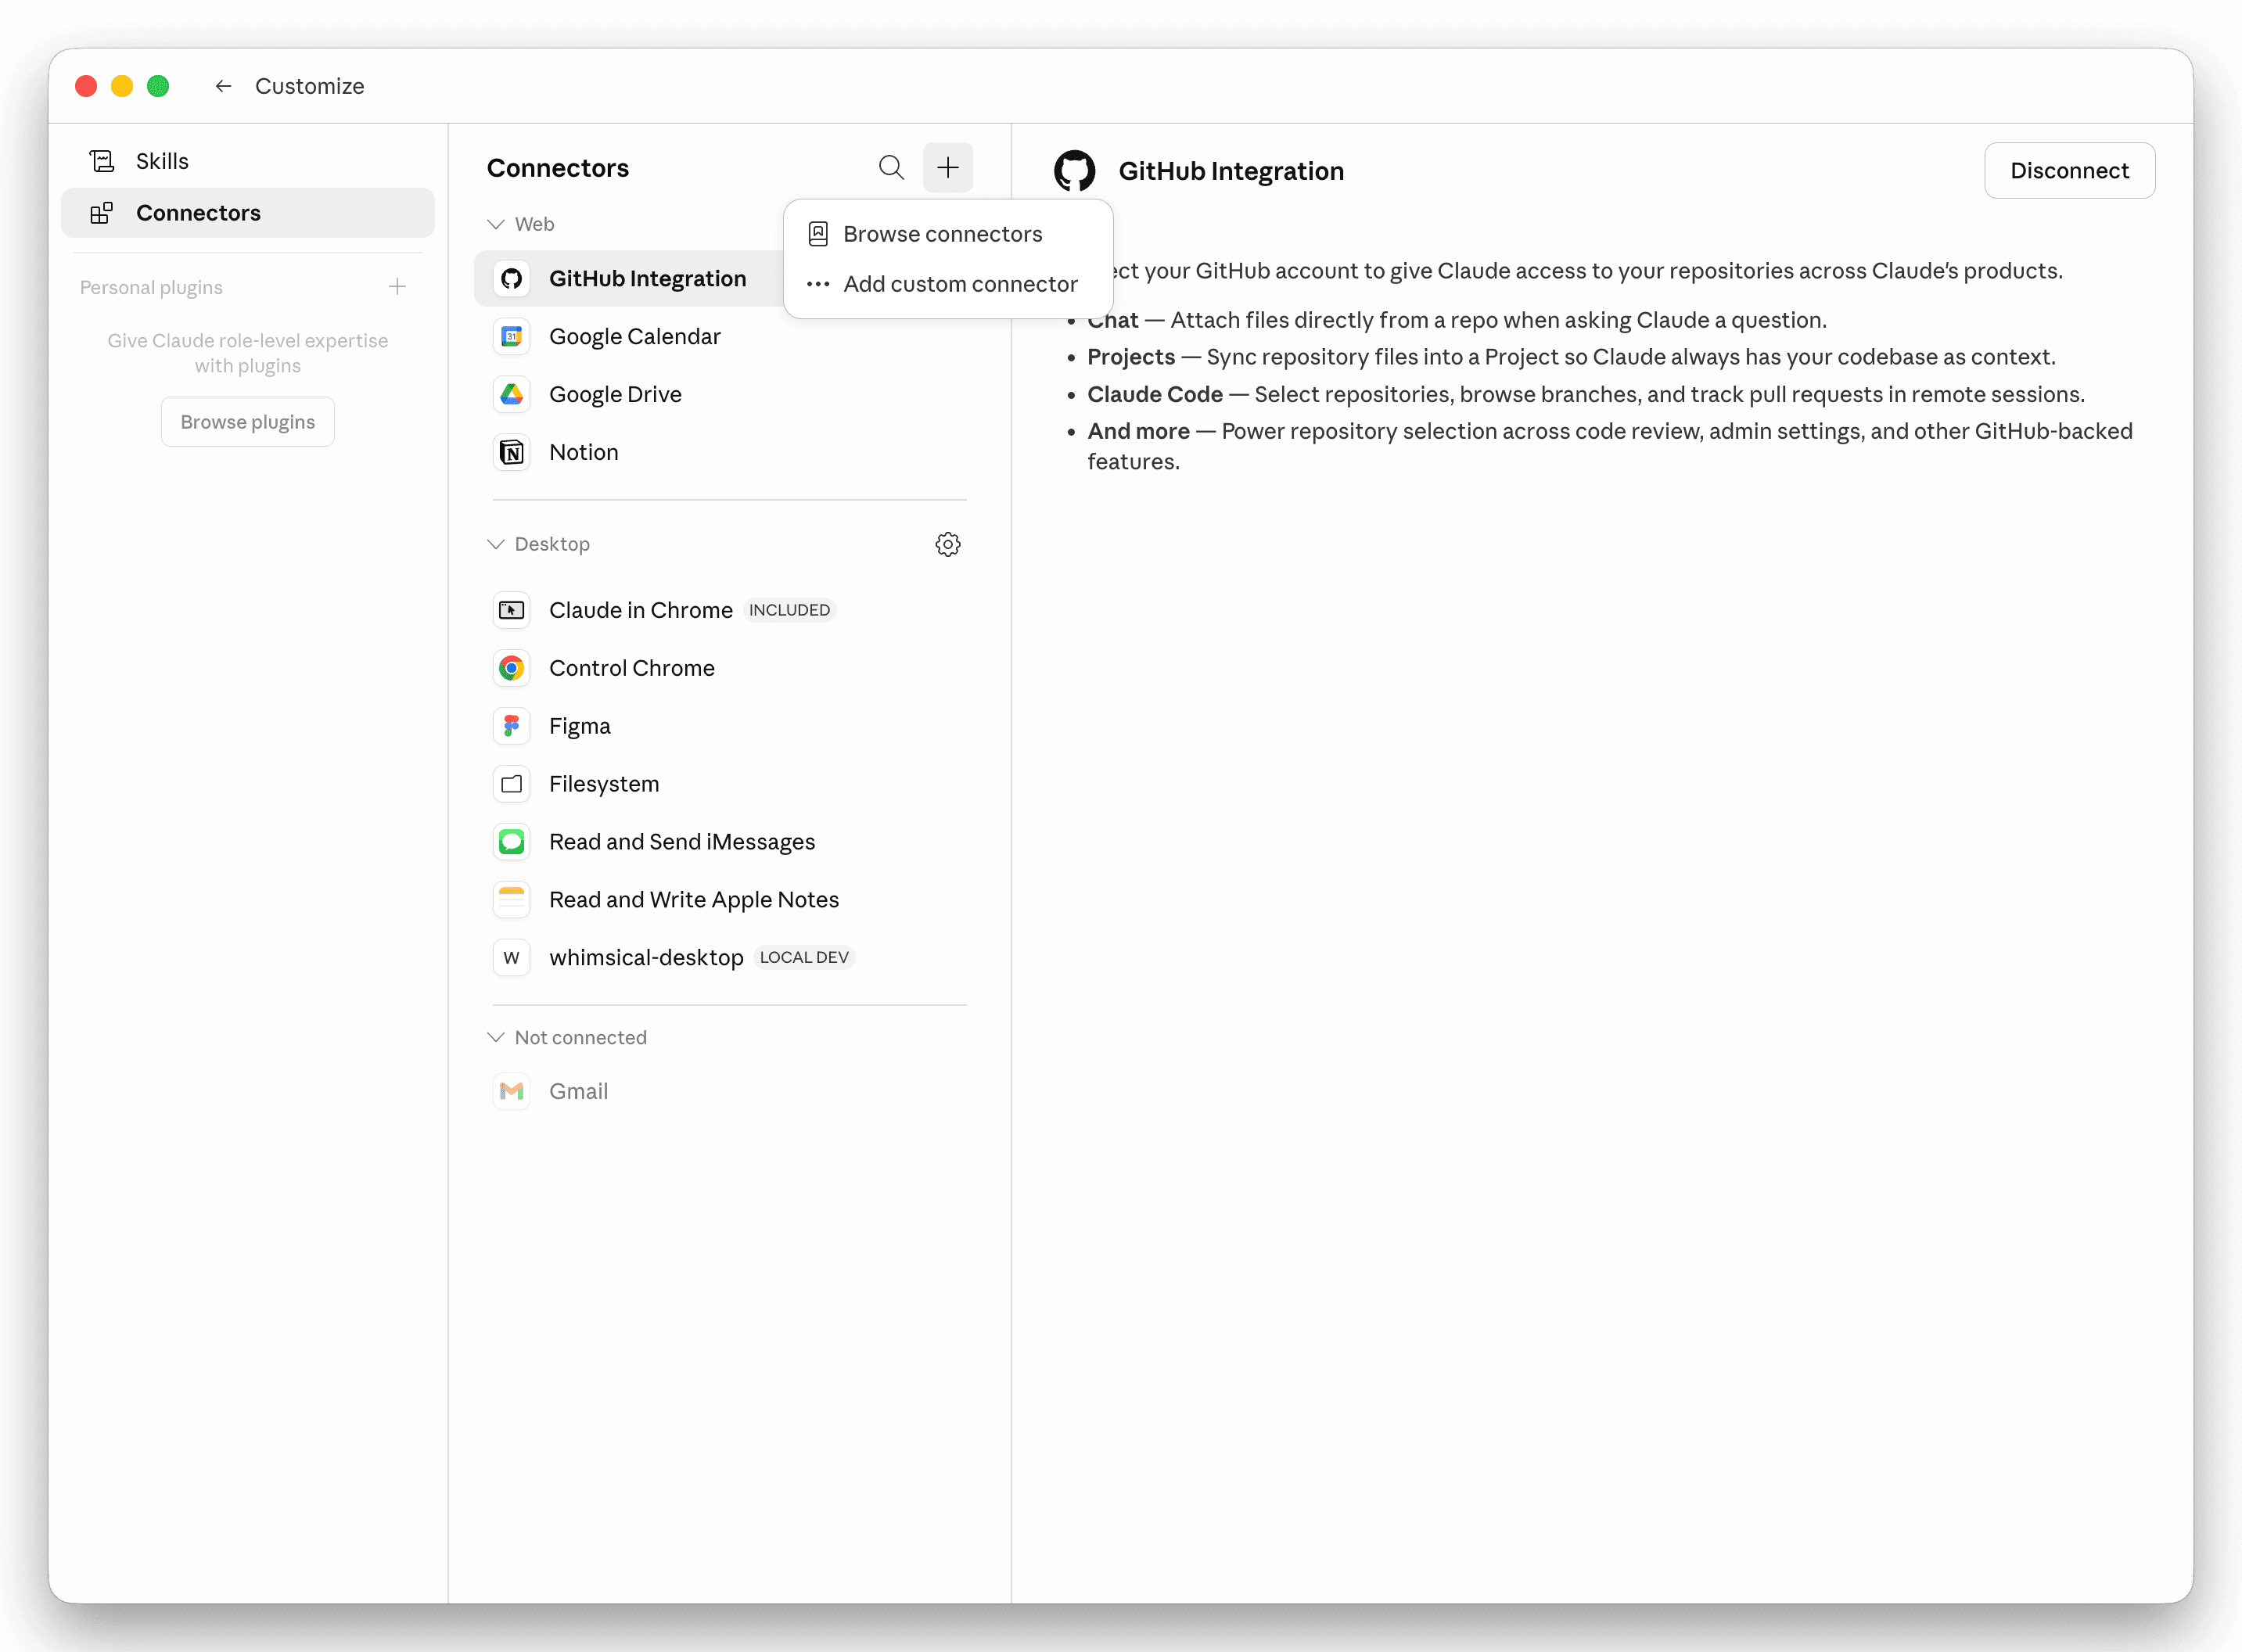The image size is (2242, 1652).
Task: Select Read and Write Apple Notes row
Action: point(729,900)
